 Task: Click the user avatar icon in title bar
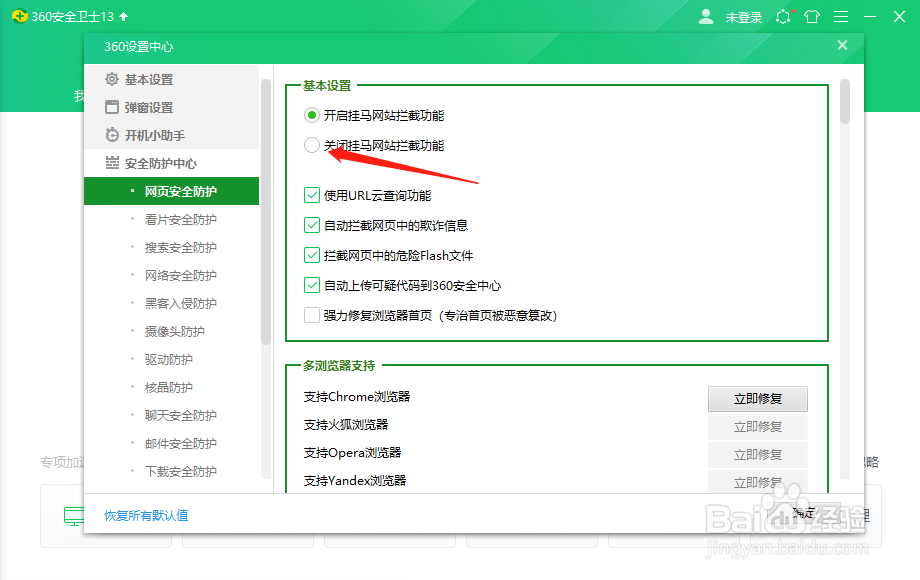(x=706, y=16)
